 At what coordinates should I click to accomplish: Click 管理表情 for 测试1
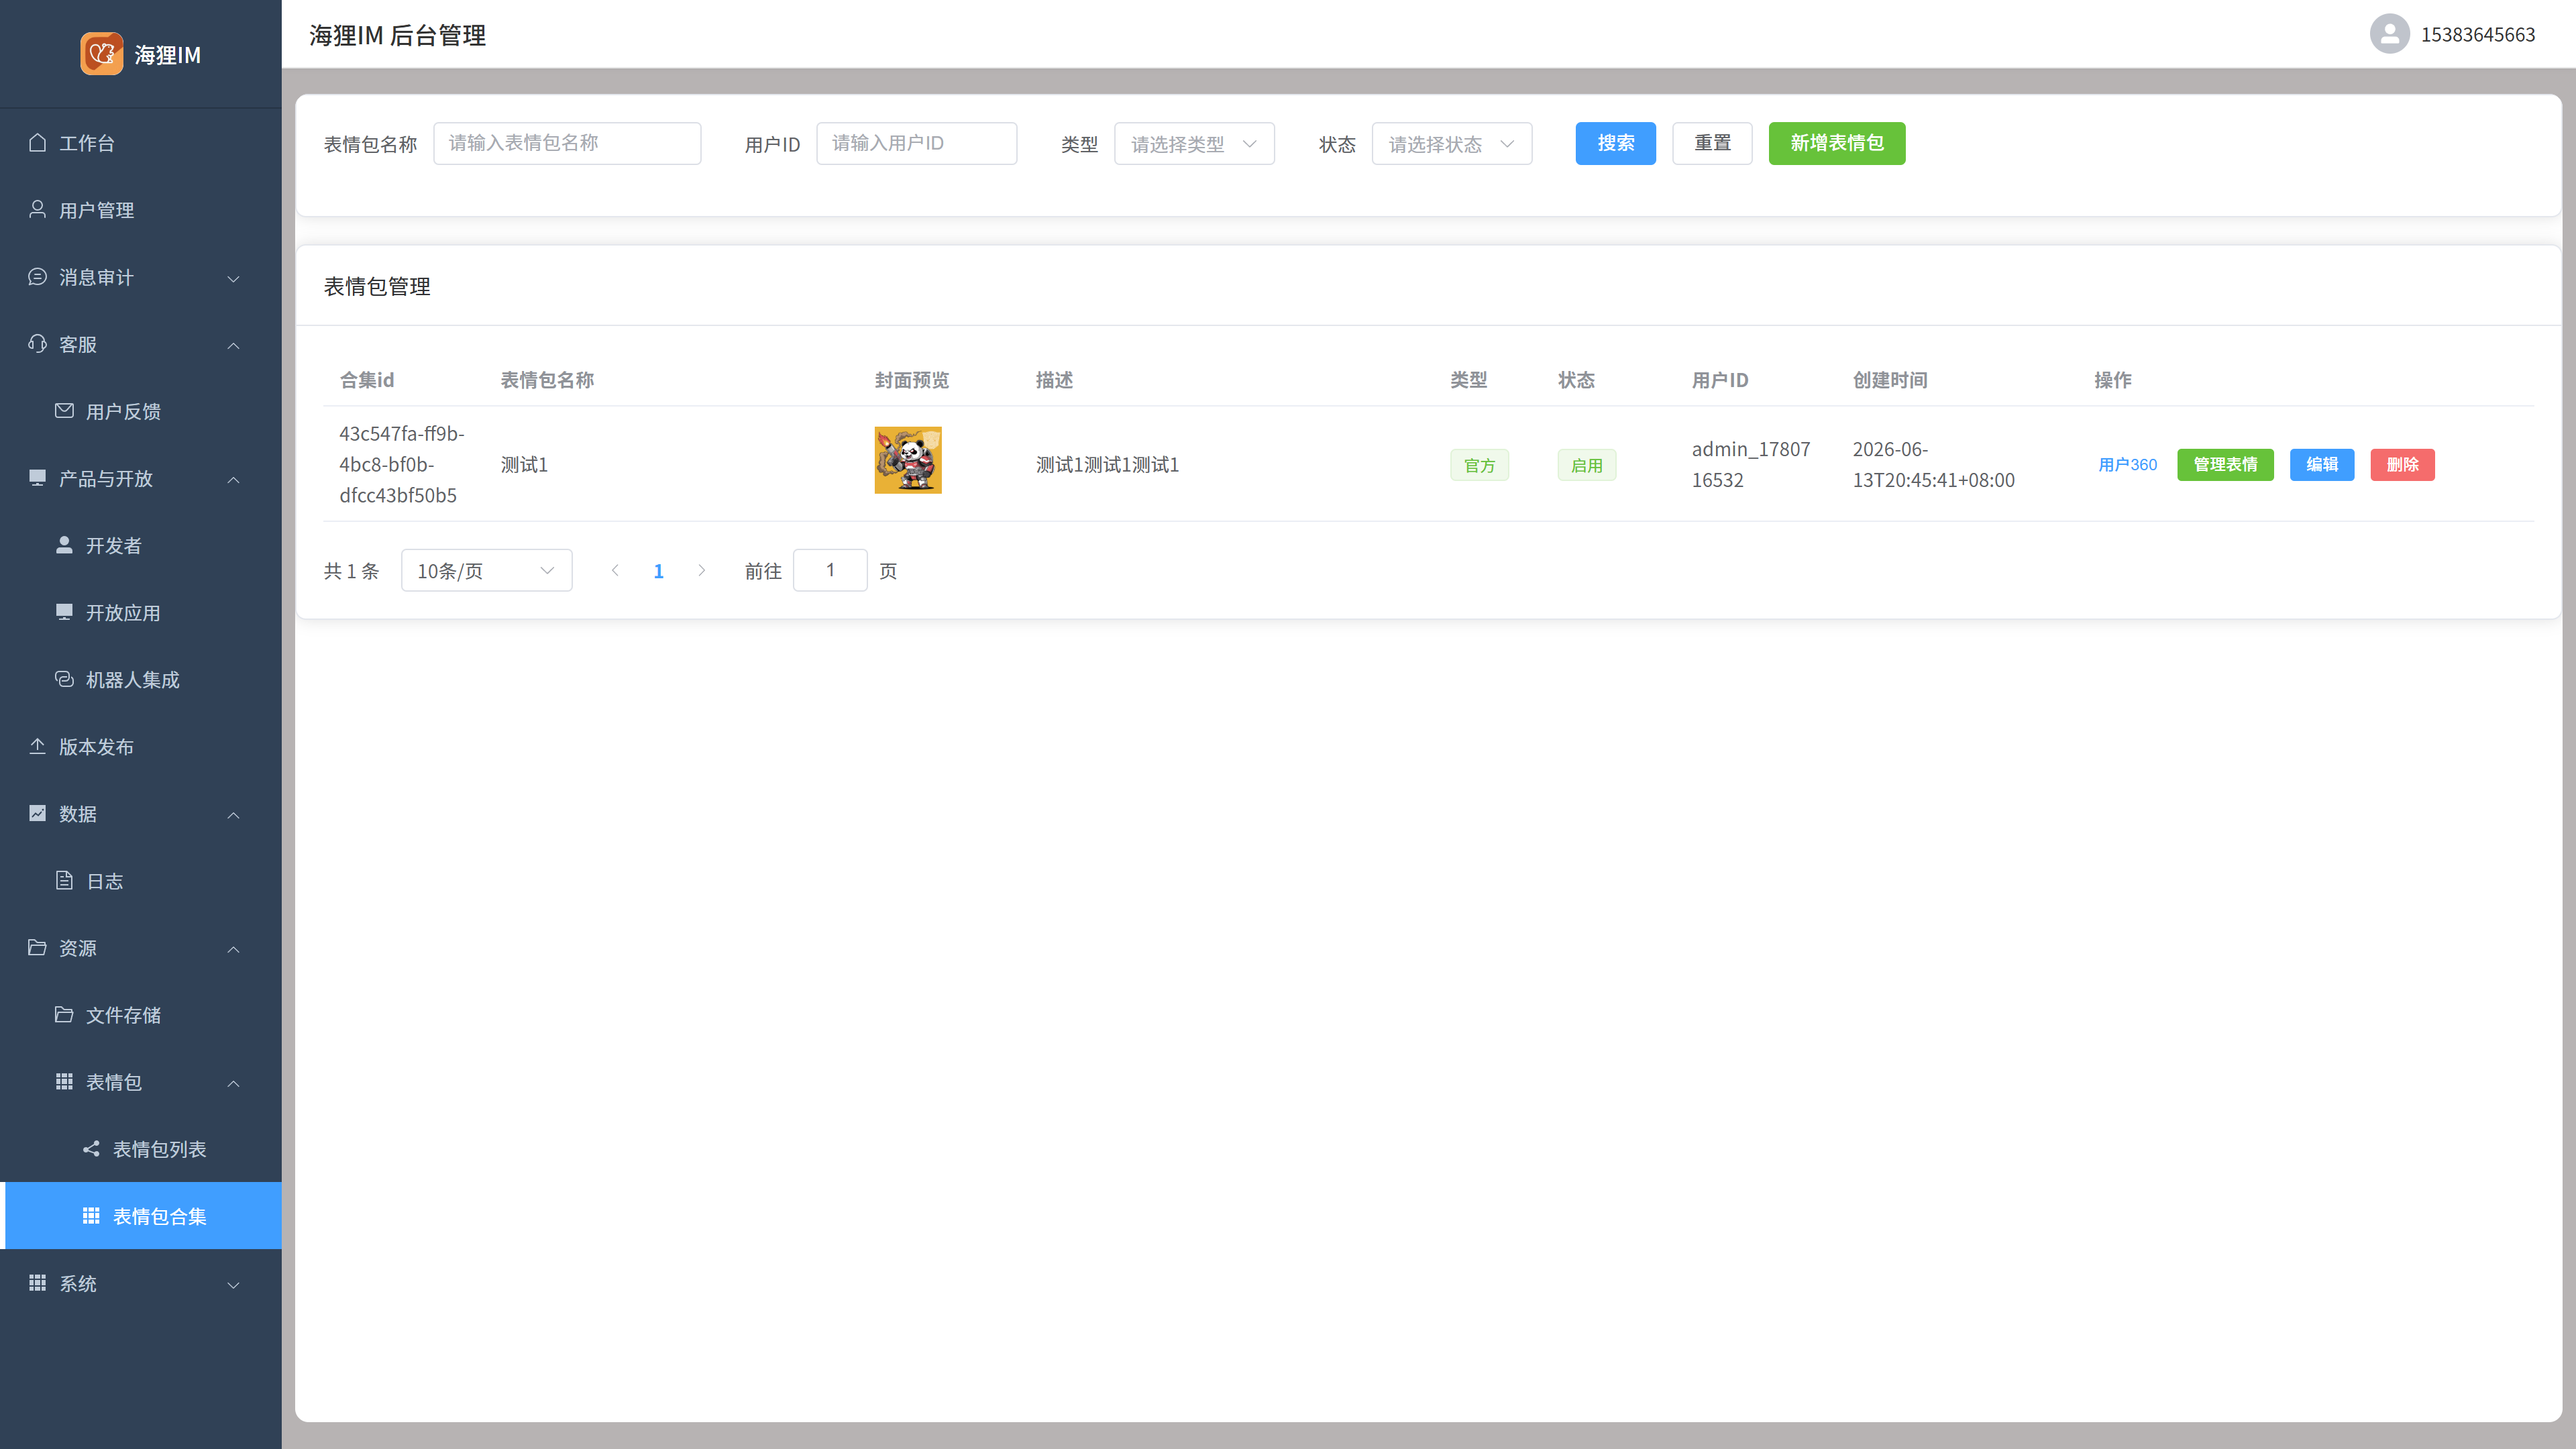click(x=2224, y=464)
